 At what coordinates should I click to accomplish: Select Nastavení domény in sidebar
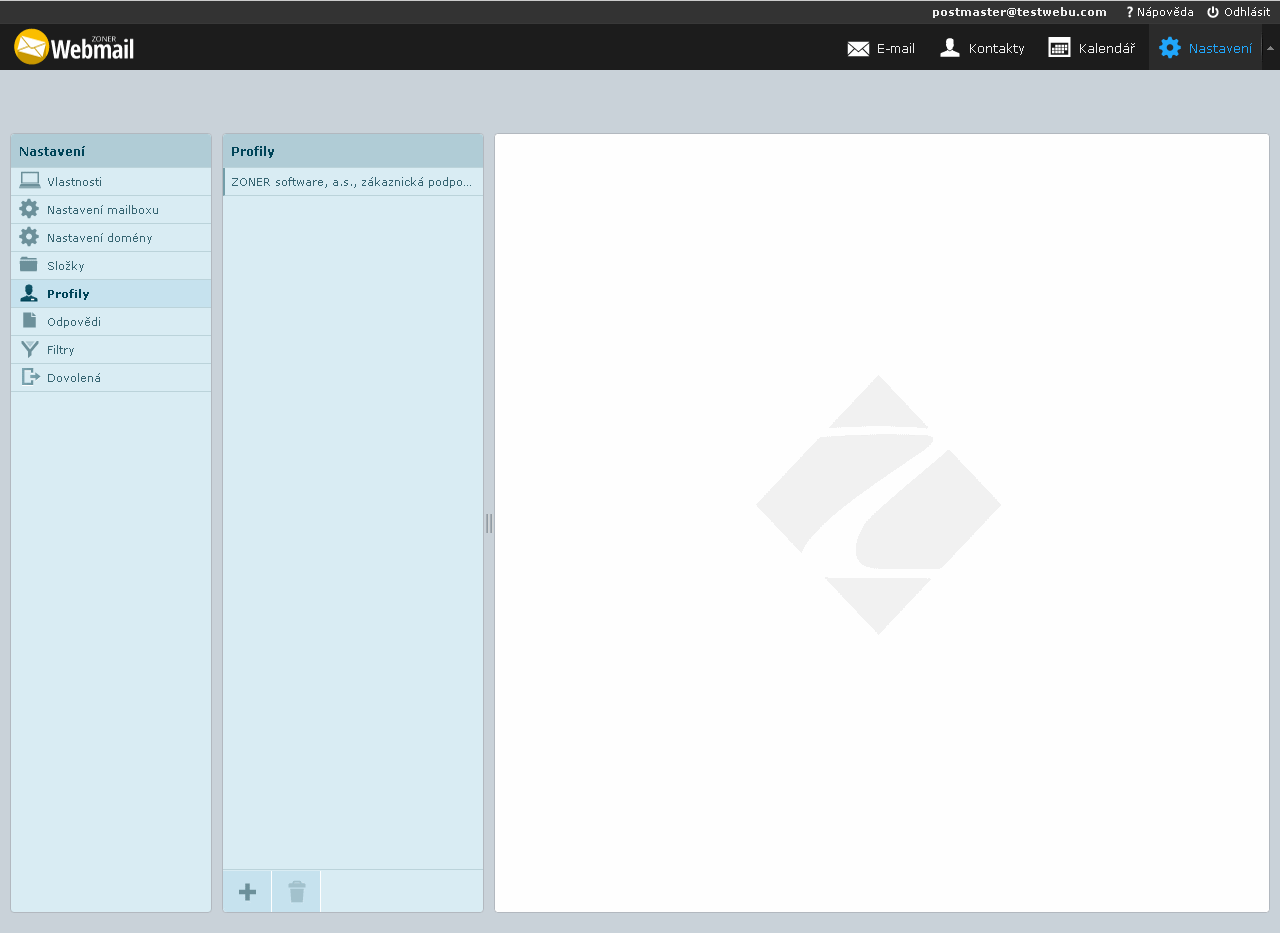99,238
